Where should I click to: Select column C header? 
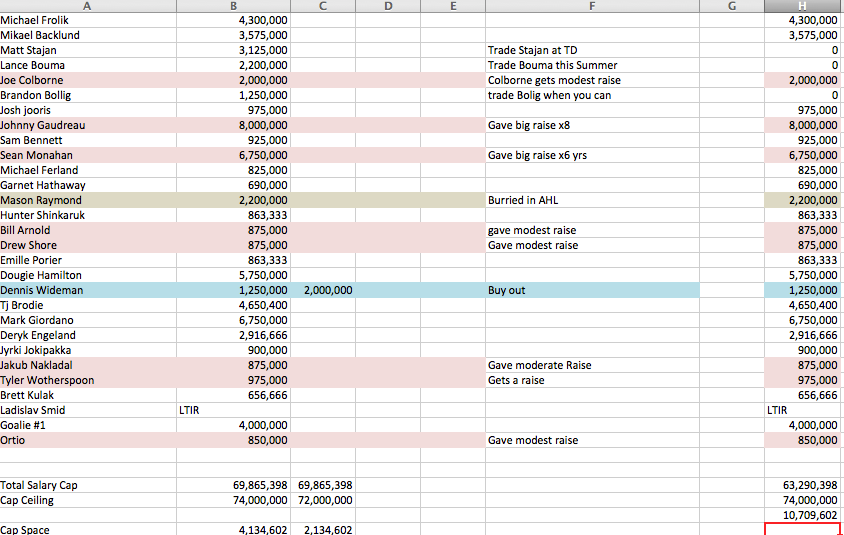(323, 6)
